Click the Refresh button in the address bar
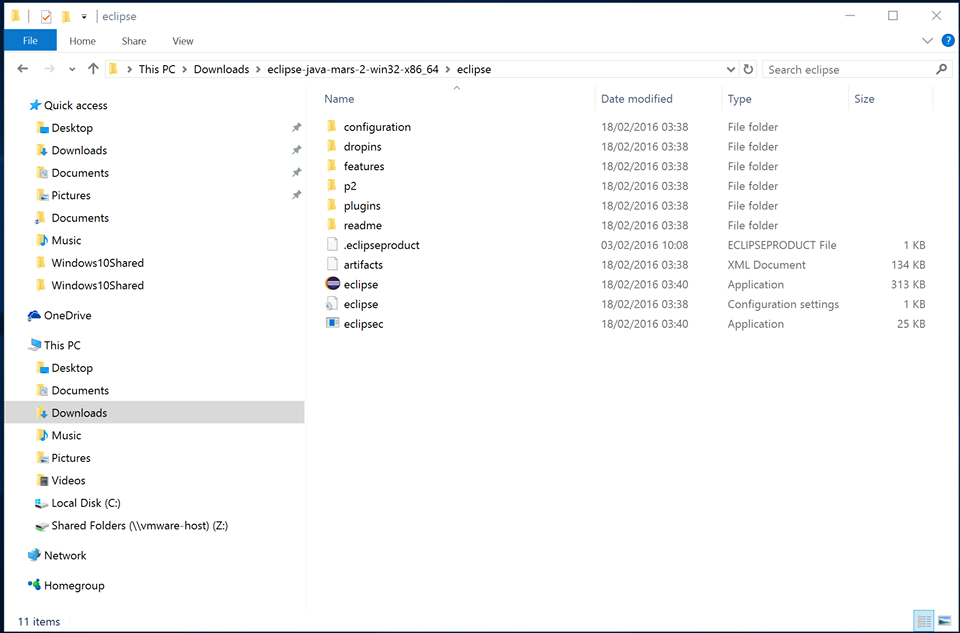Screen dimensions: 960x633 click(748, 69)
